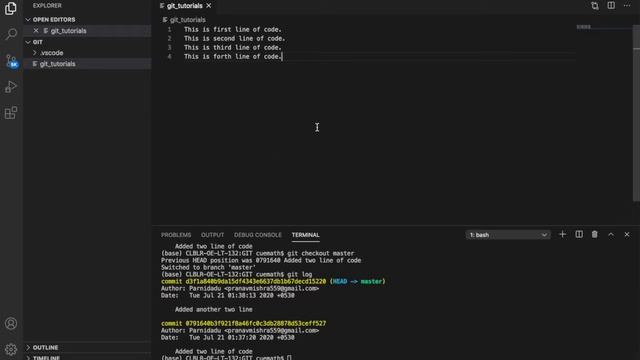Click line number 1 in the gutter

pyautogui.click(x=169, y=29)
